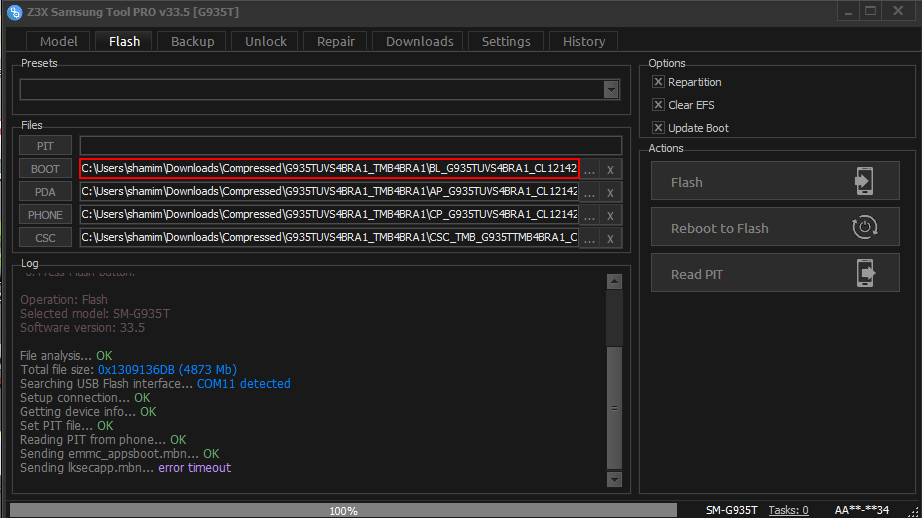The height and width of the screenshot is (518, 922).
Task: Click the BOOT file path field
Action: click(329, 169)
